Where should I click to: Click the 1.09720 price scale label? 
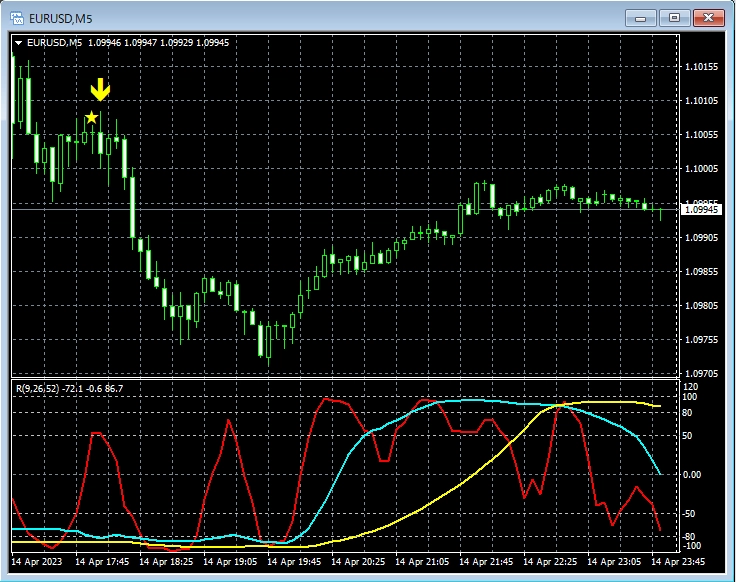point(703,373)
